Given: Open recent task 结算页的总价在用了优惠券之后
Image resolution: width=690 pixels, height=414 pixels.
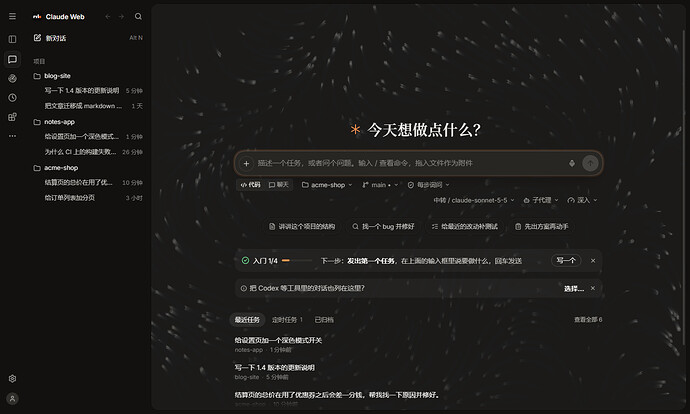Looking at the screenshot, I should tap(337, 395).
